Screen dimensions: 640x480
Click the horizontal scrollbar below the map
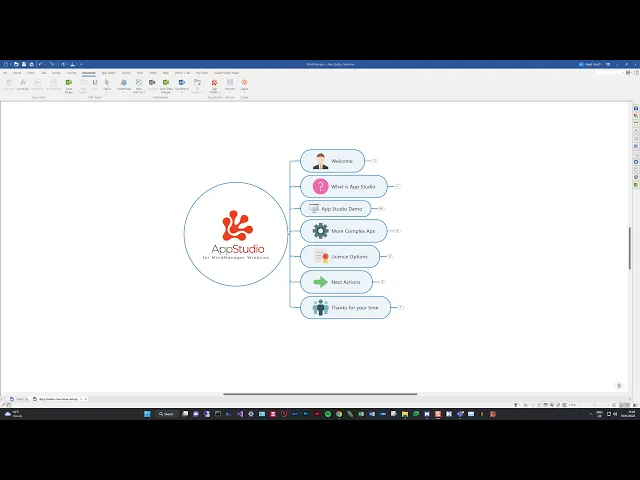click(320, 394)
